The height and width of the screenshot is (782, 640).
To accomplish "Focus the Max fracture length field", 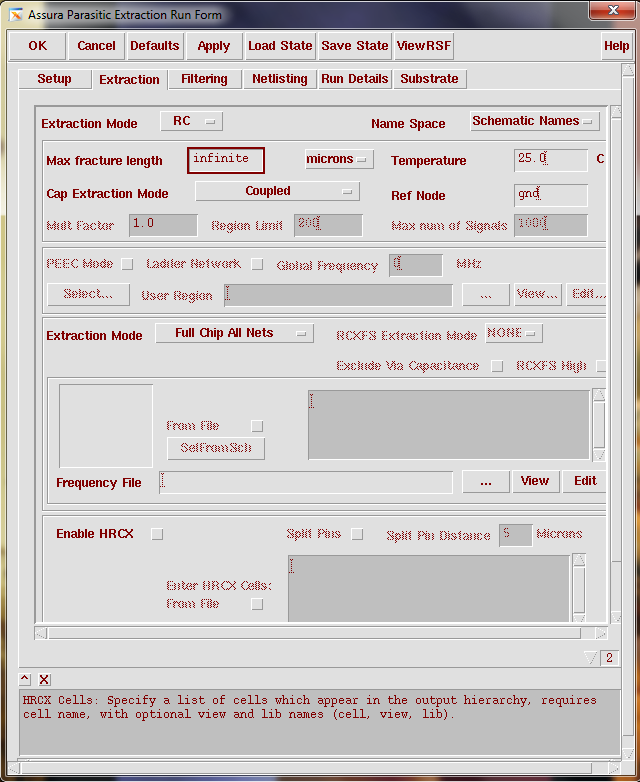I will 226,160.
